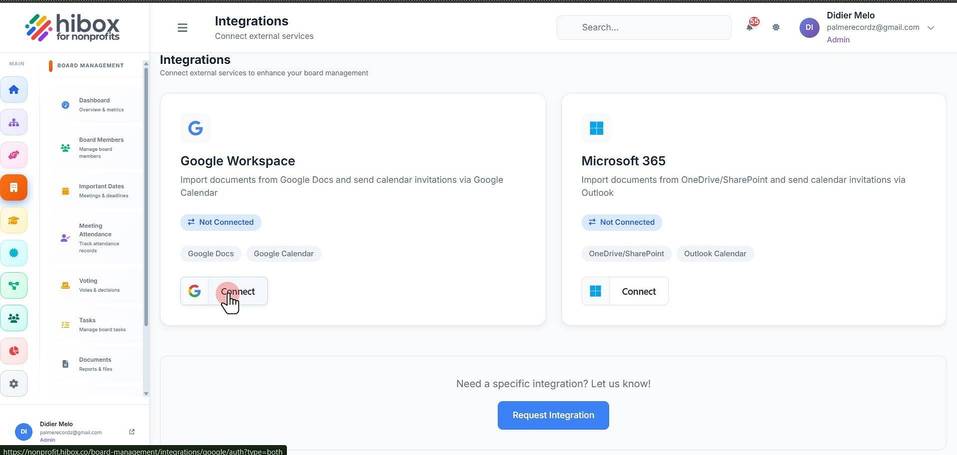Screen dimensions: 957x455
Task: Click the sidebar vertical scrollbar
Action: [146, 195]
